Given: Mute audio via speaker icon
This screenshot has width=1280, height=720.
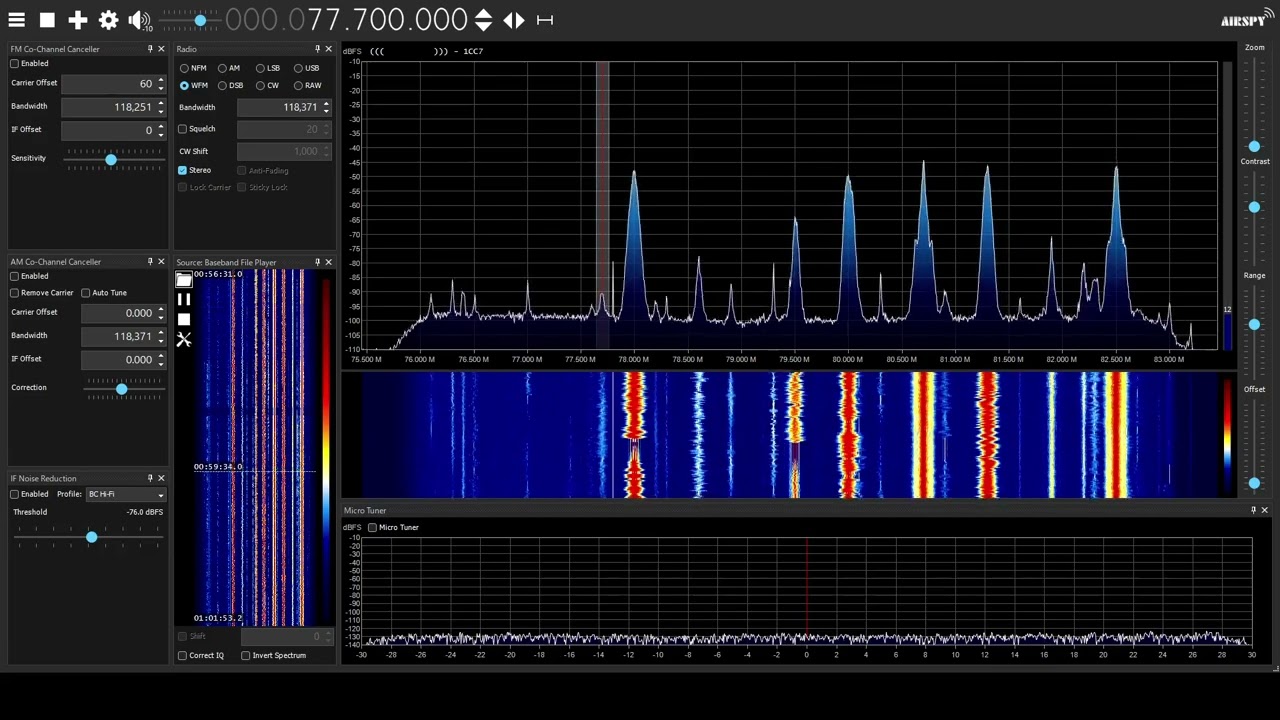Looking at the screenshot, I should point(138,20).
